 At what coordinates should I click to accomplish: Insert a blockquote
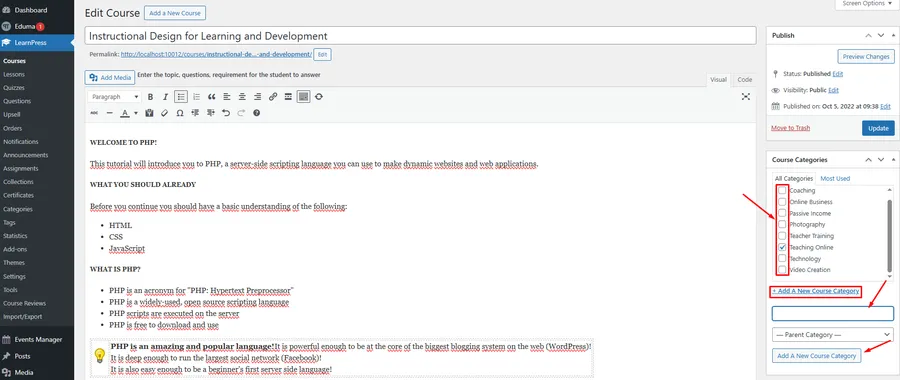click(x=212, y=97)
